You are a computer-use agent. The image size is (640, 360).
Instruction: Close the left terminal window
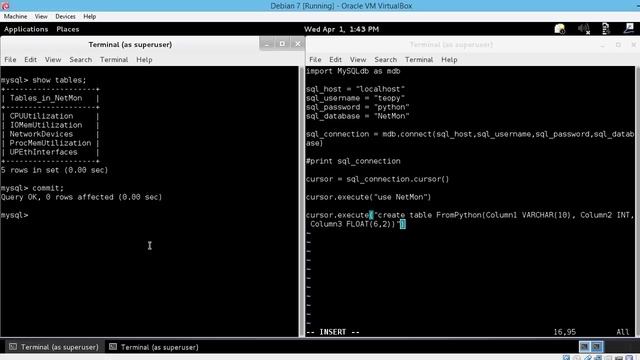(298, 44)
